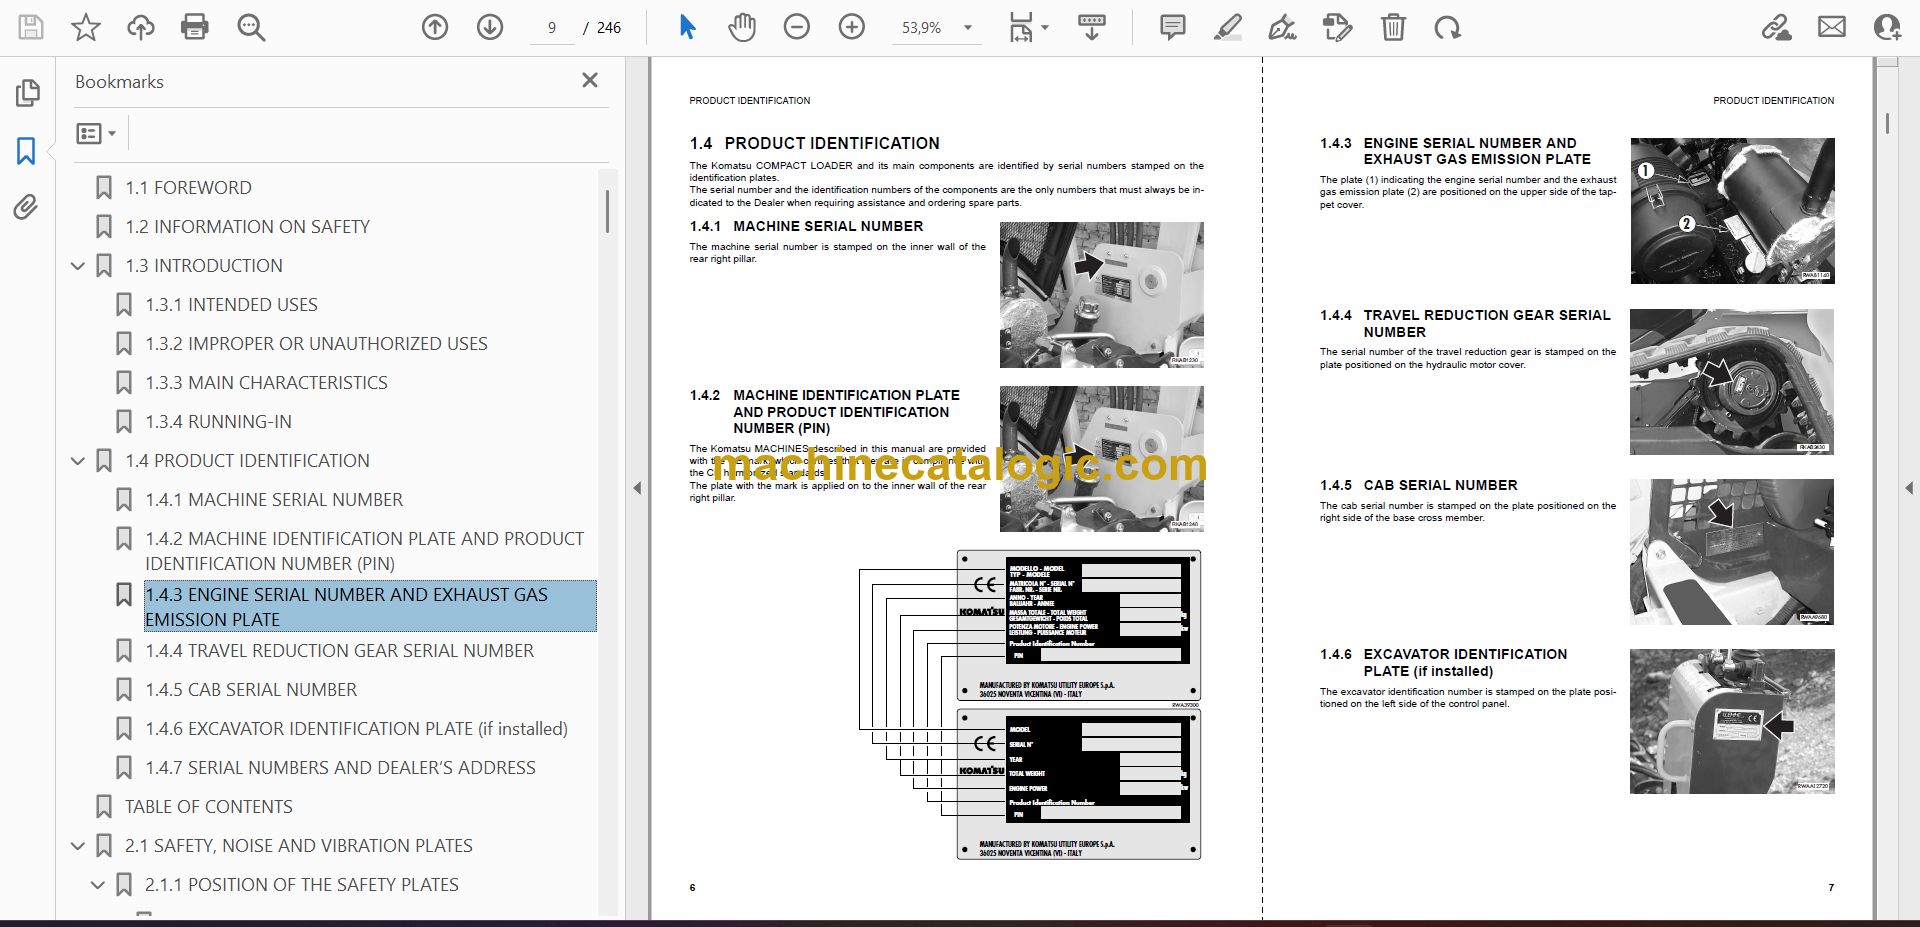Toggle the Bookmarks panel ribbon icon

click(26, 151)
